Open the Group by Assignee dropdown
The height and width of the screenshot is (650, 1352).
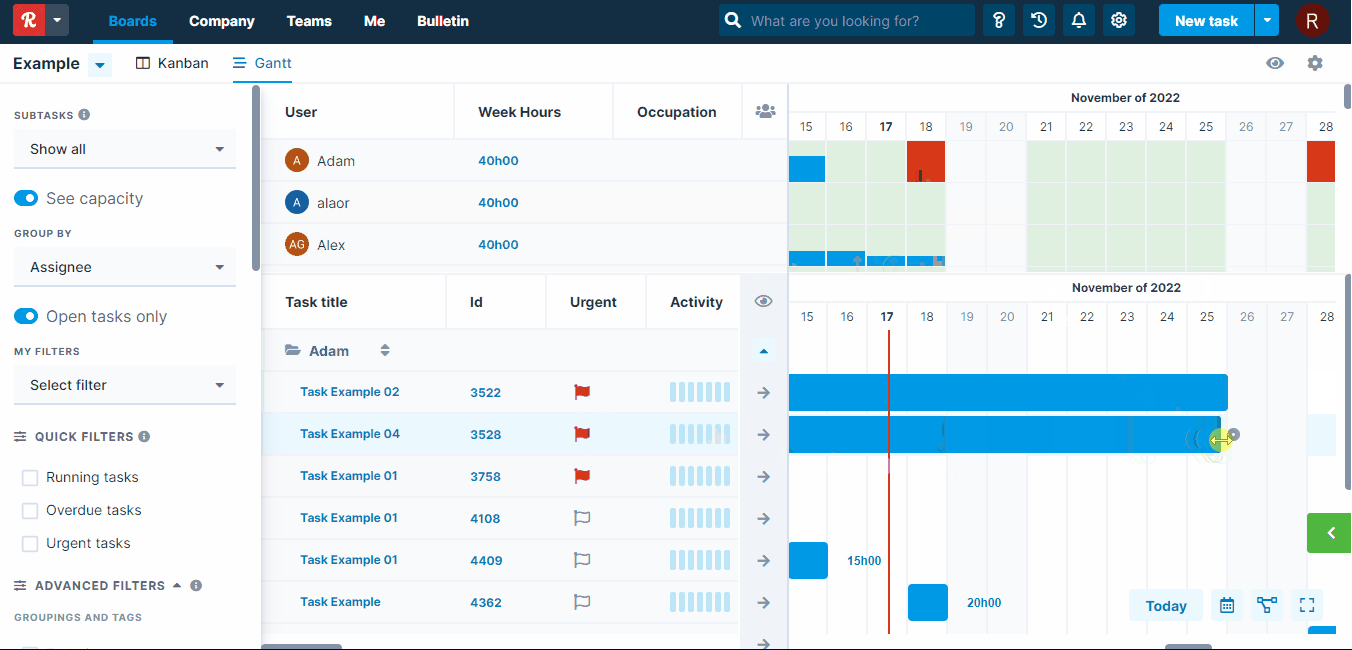coord(125,267)
